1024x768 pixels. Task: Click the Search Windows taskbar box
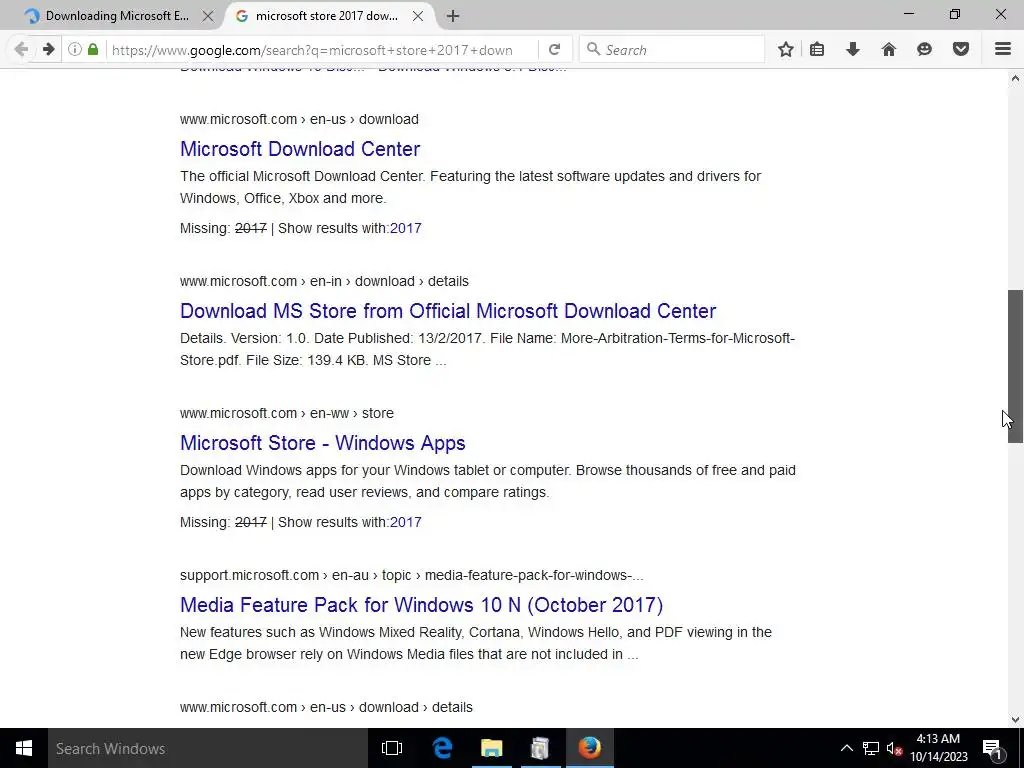tap(208, 748)
